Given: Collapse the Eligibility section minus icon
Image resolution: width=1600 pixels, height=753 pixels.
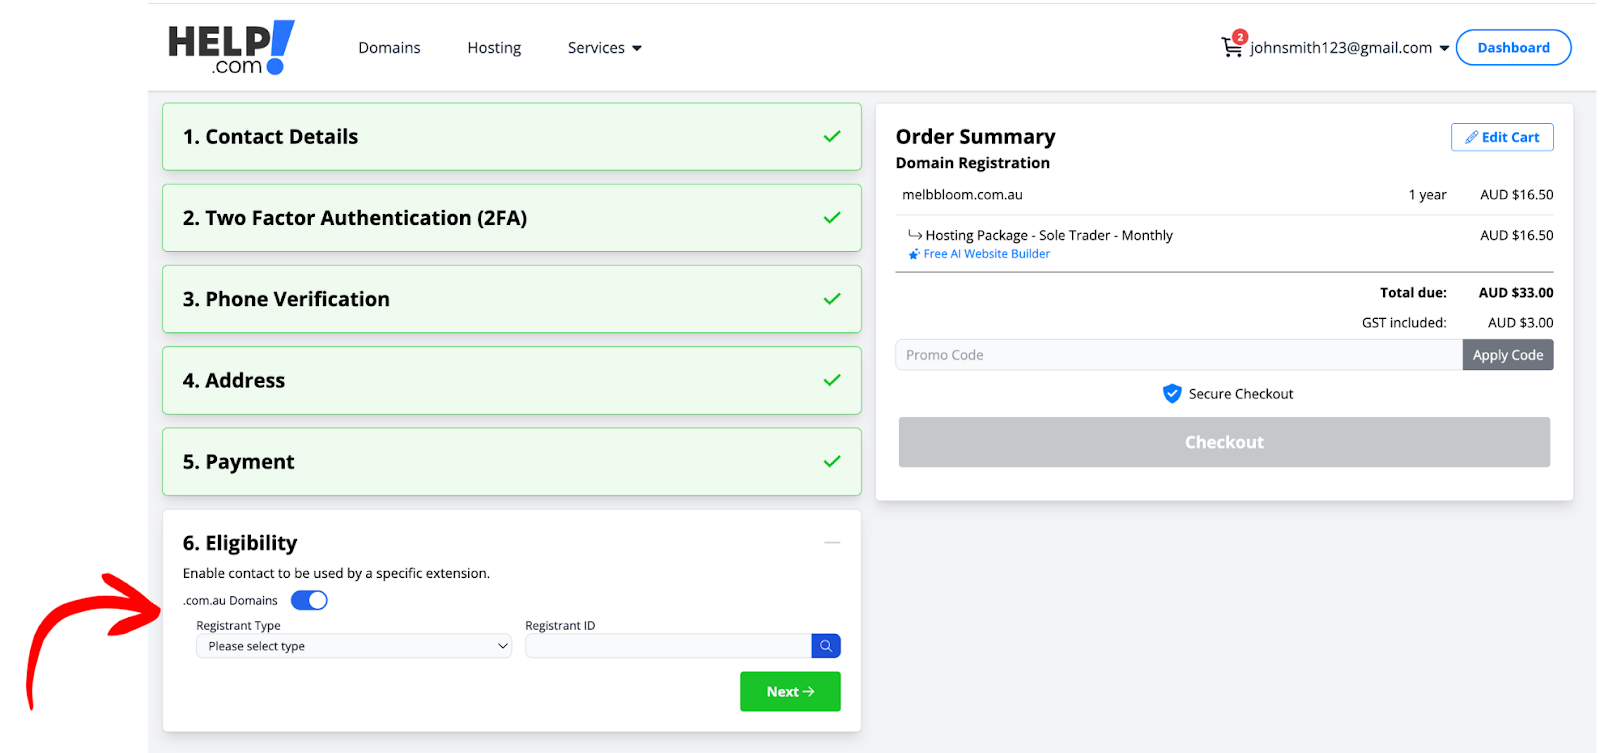Looking at the screenshot, I should (831, 543).
